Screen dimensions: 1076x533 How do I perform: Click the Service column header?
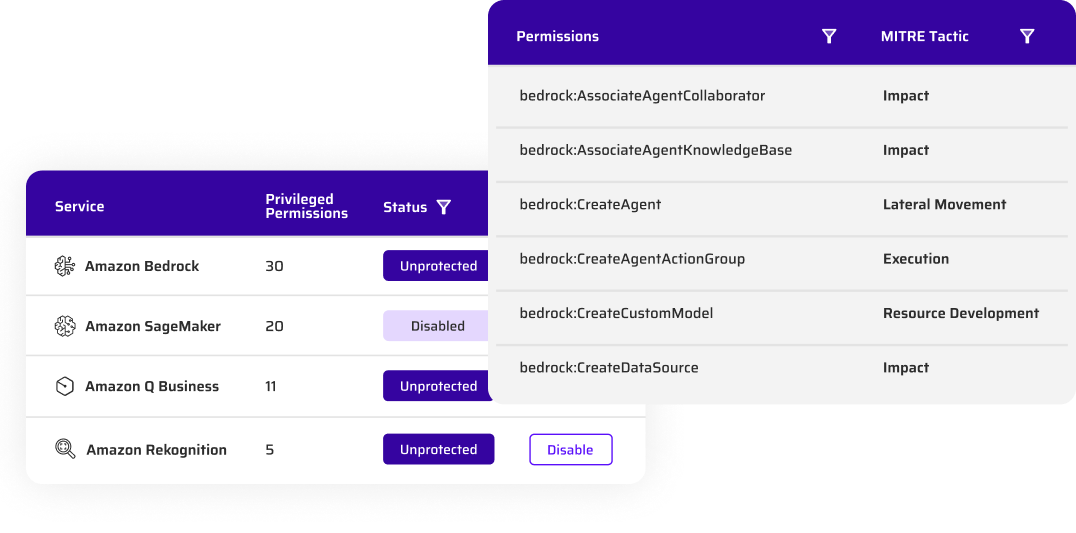point(80,206)
